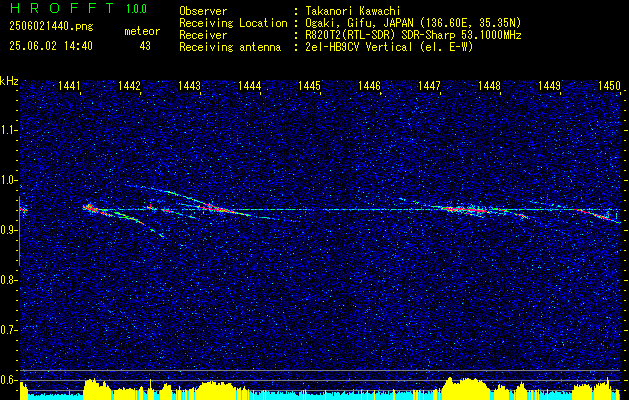Click the 1444 time axis label

click(250, 85)
